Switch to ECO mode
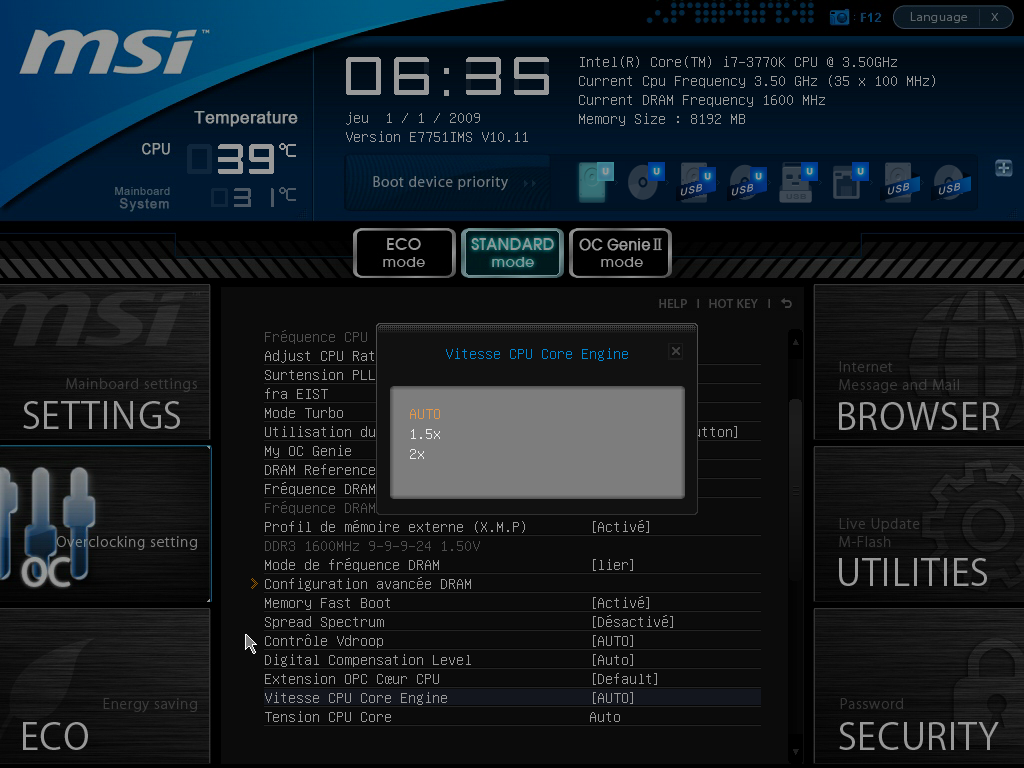The image size is (1024, 768). (x=404, y=253)
